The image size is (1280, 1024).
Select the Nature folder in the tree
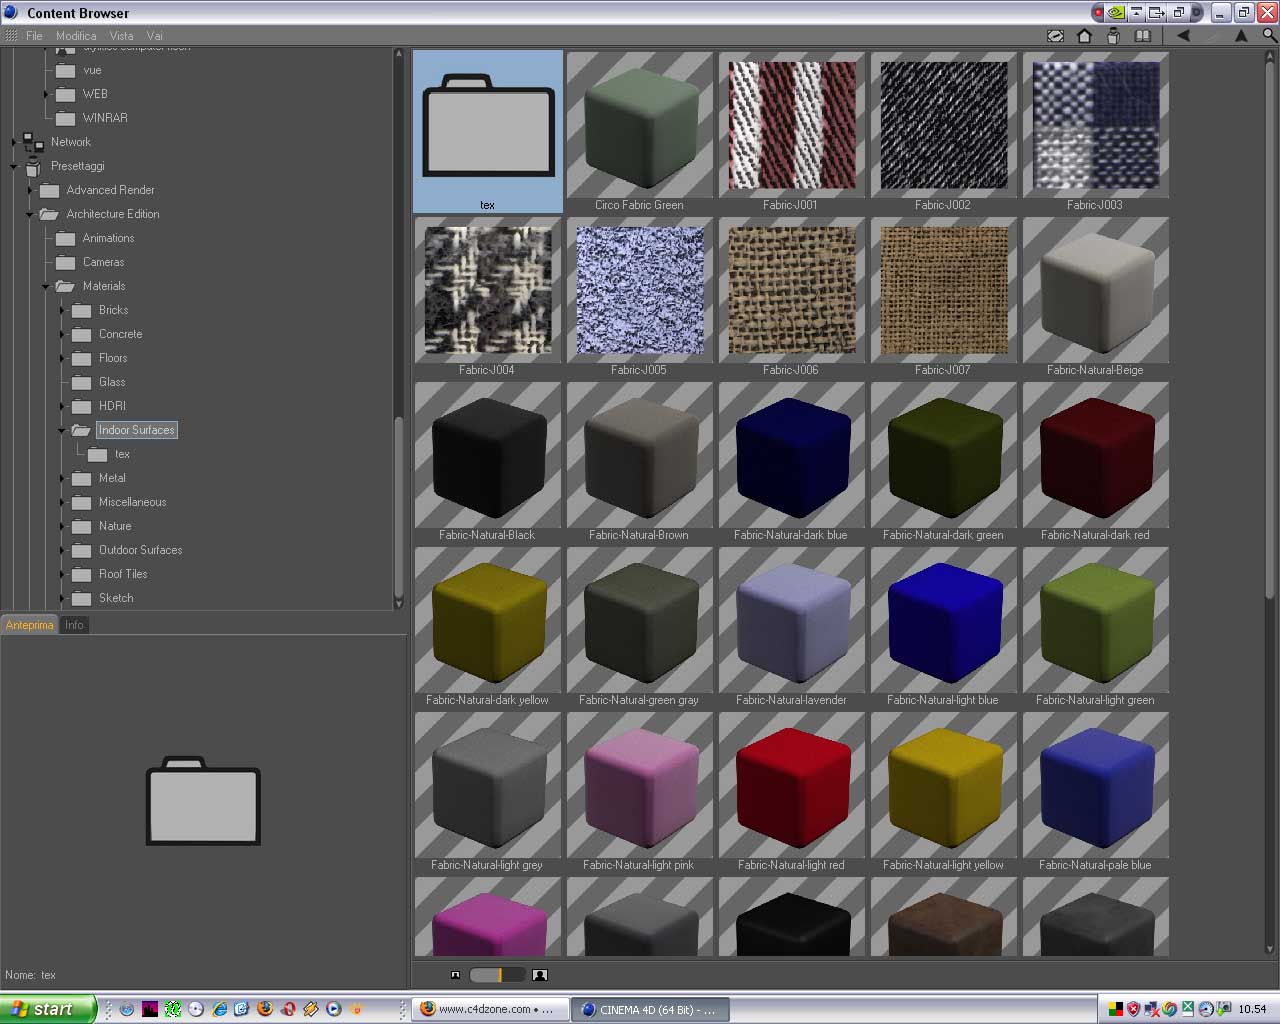115,526
